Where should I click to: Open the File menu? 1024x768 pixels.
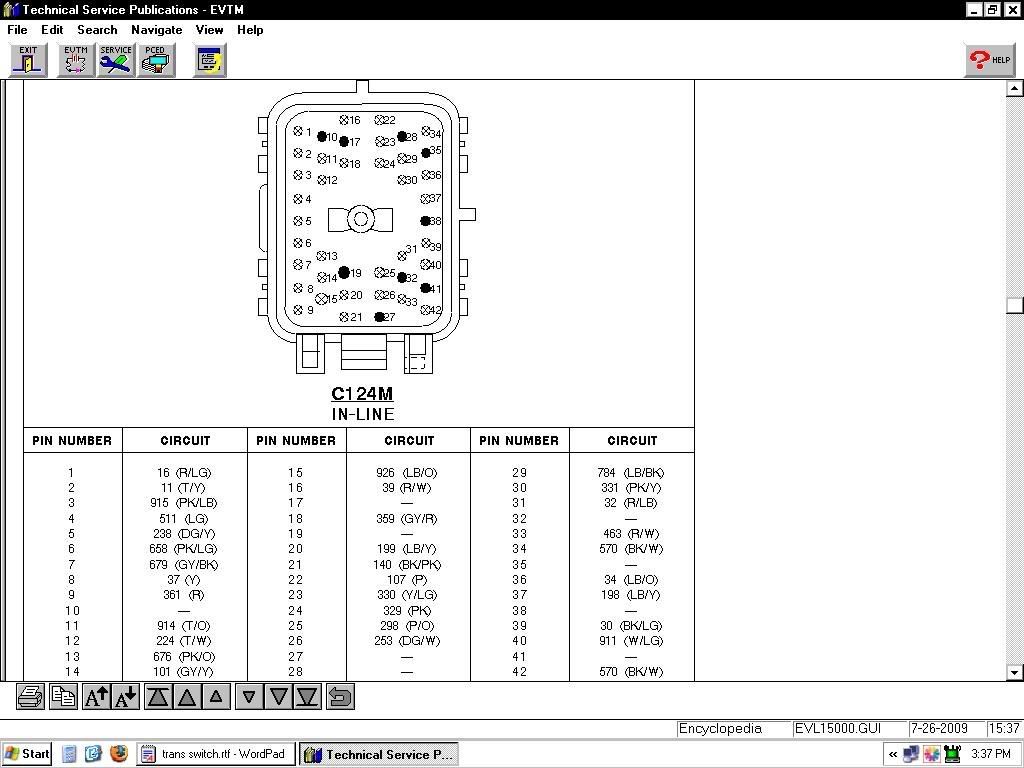17,30
